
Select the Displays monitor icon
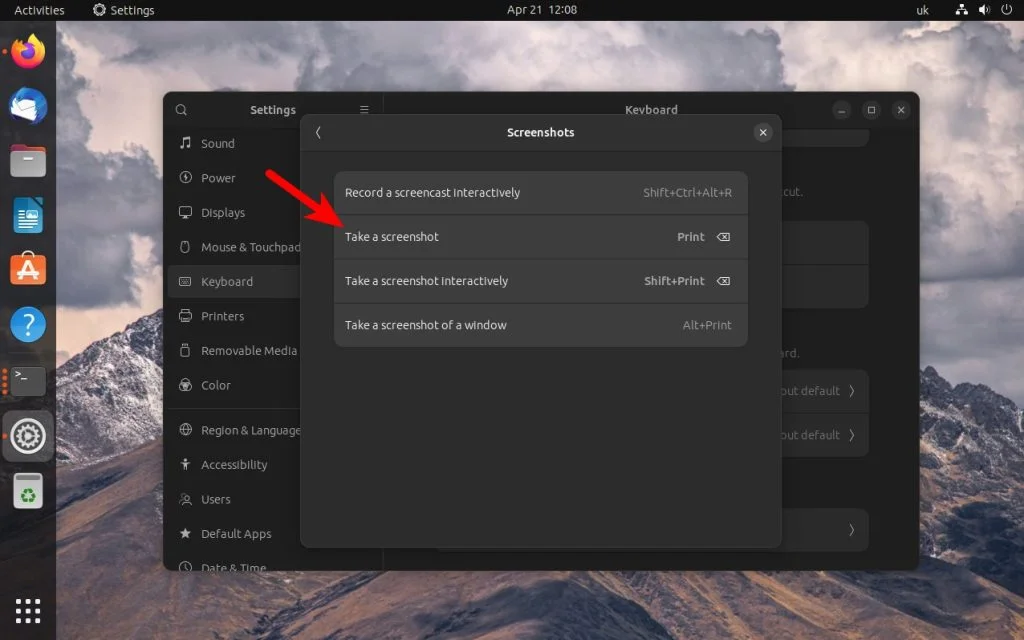pyautogui.click(x=184, y=212)
